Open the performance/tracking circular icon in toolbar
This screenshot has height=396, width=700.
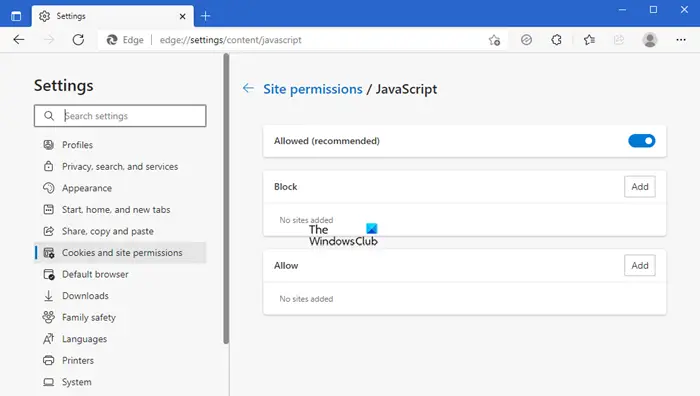pyautogui.click(x=526, y=40)
